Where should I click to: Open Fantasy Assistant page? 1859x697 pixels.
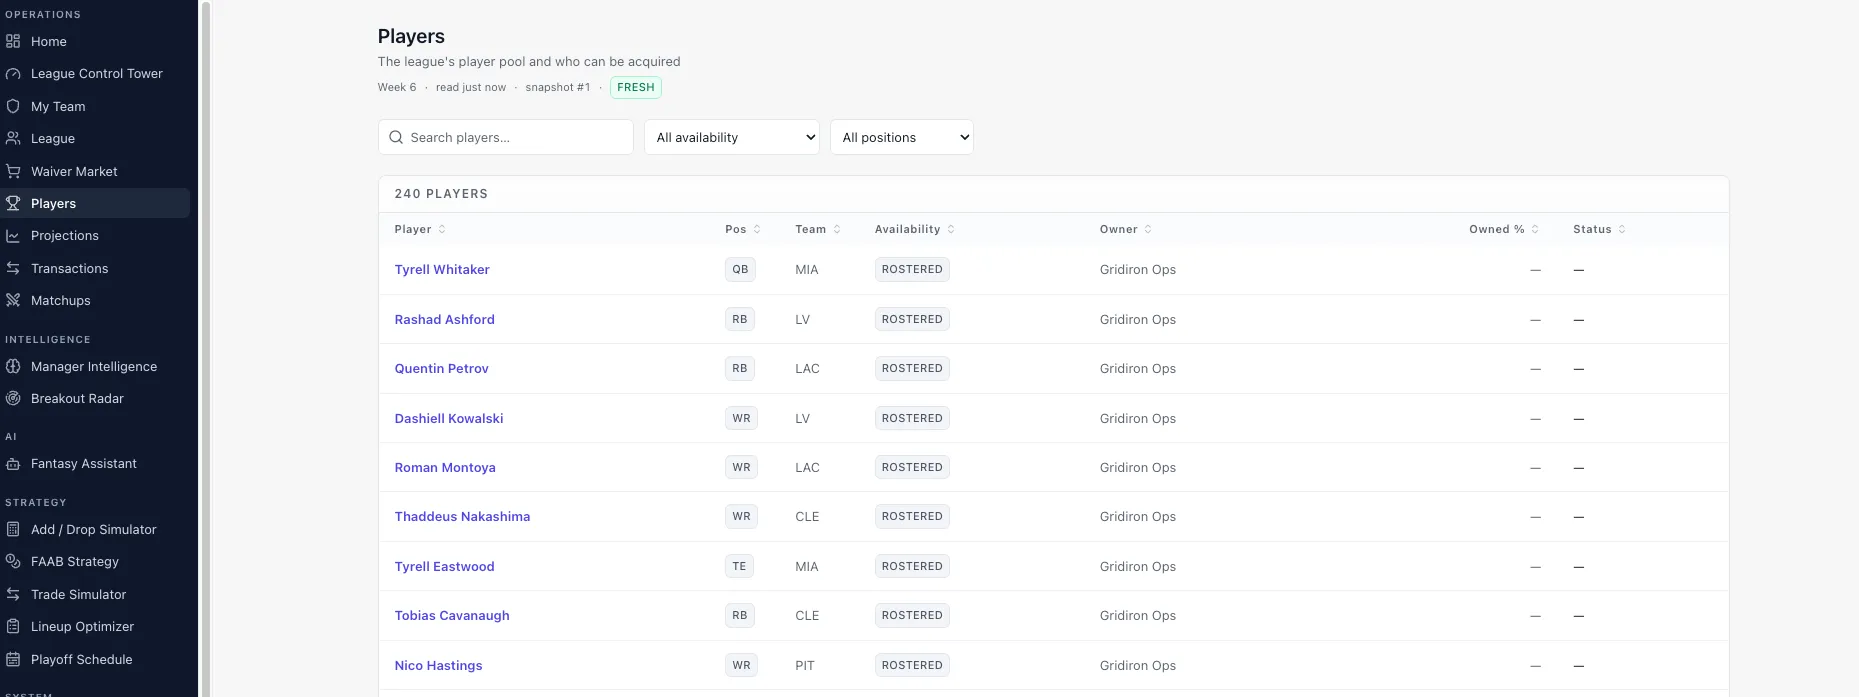pos(95,464)
